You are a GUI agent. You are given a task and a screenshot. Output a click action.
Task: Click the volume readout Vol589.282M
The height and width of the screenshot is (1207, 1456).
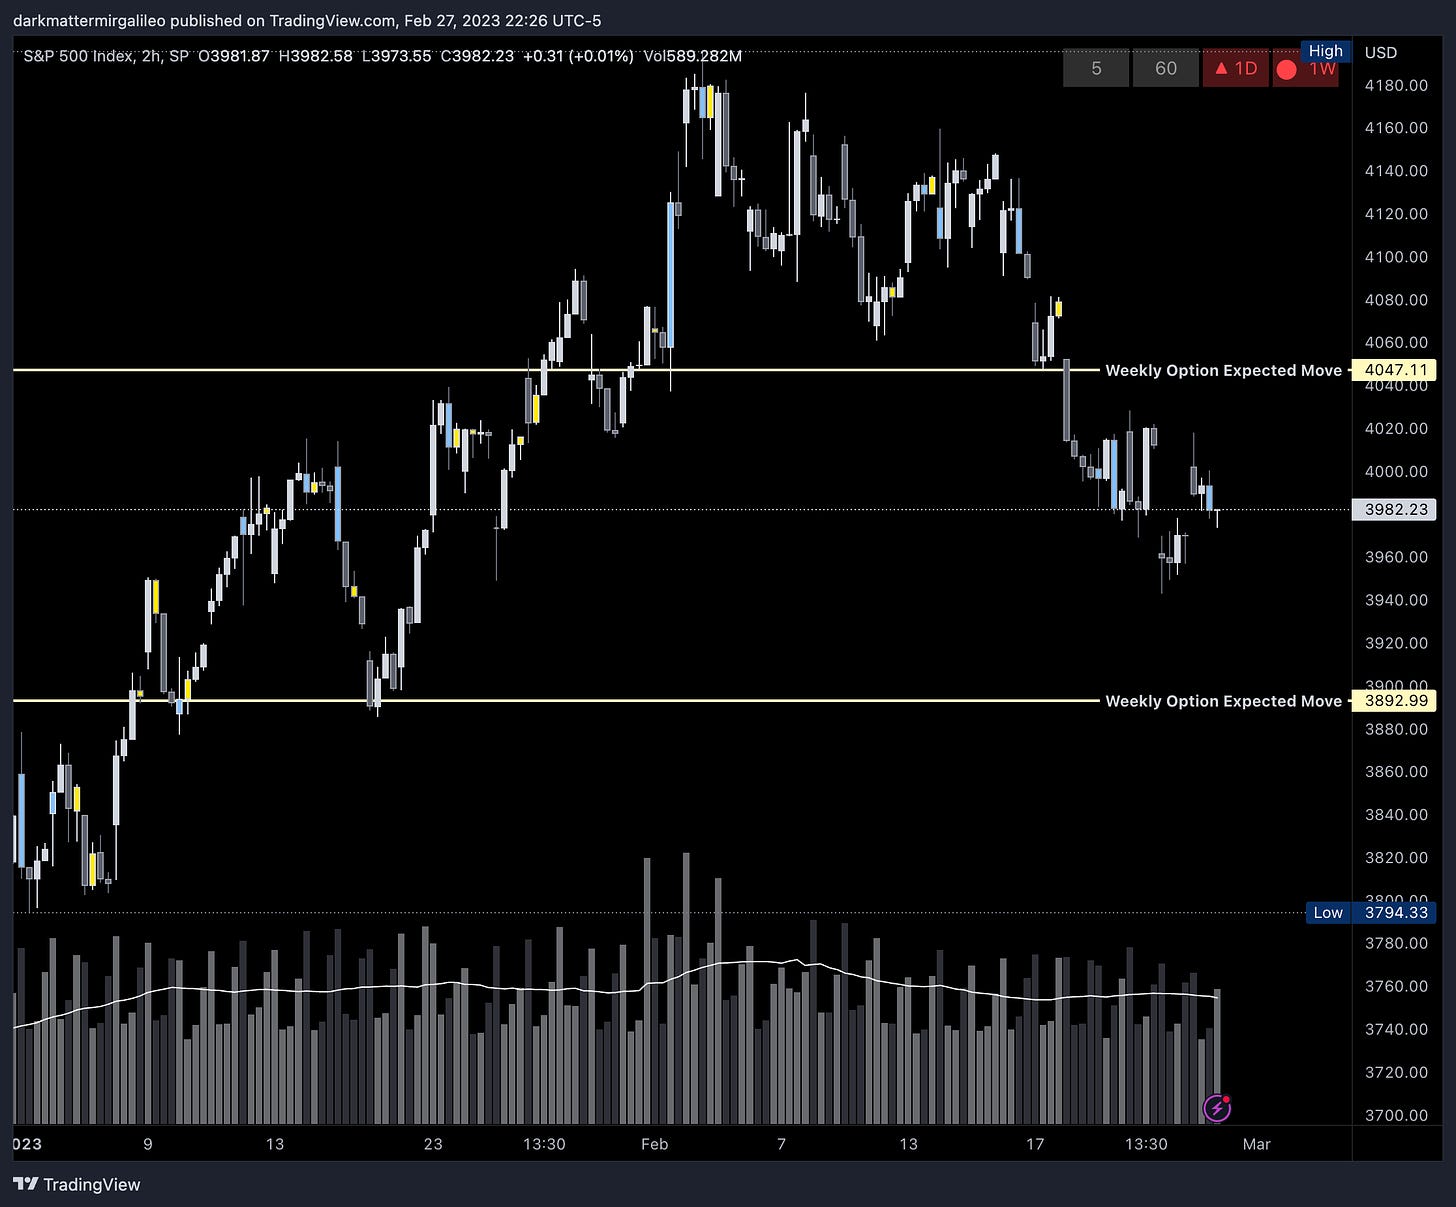pos(692,56)
